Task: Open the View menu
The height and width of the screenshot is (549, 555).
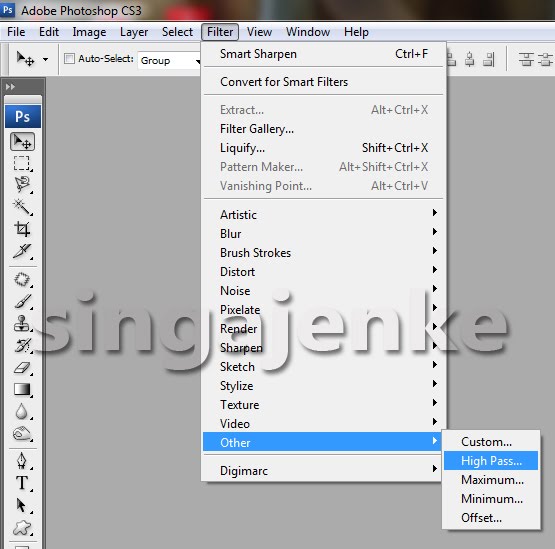Action: (259, 32)
